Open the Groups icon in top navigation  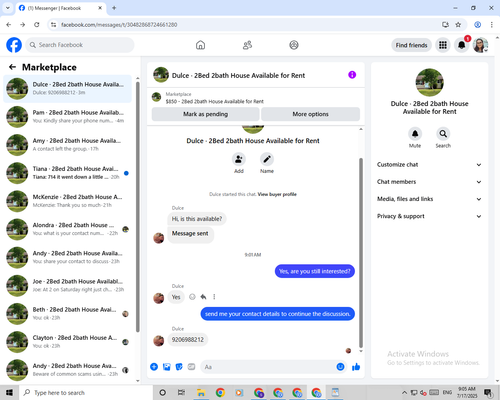pos(294,45)
